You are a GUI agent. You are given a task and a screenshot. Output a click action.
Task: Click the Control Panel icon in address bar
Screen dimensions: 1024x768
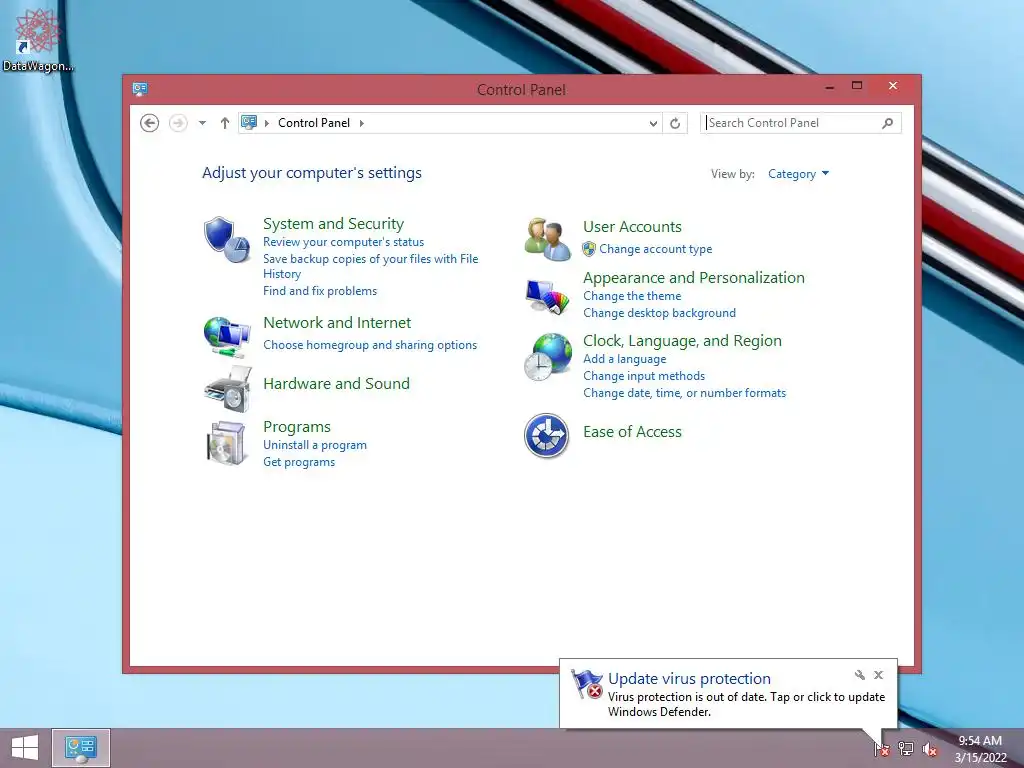point(249,122)
